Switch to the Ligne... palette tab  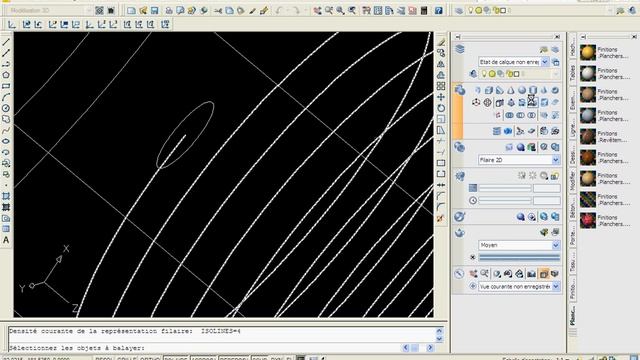click(x=572, y=127)
